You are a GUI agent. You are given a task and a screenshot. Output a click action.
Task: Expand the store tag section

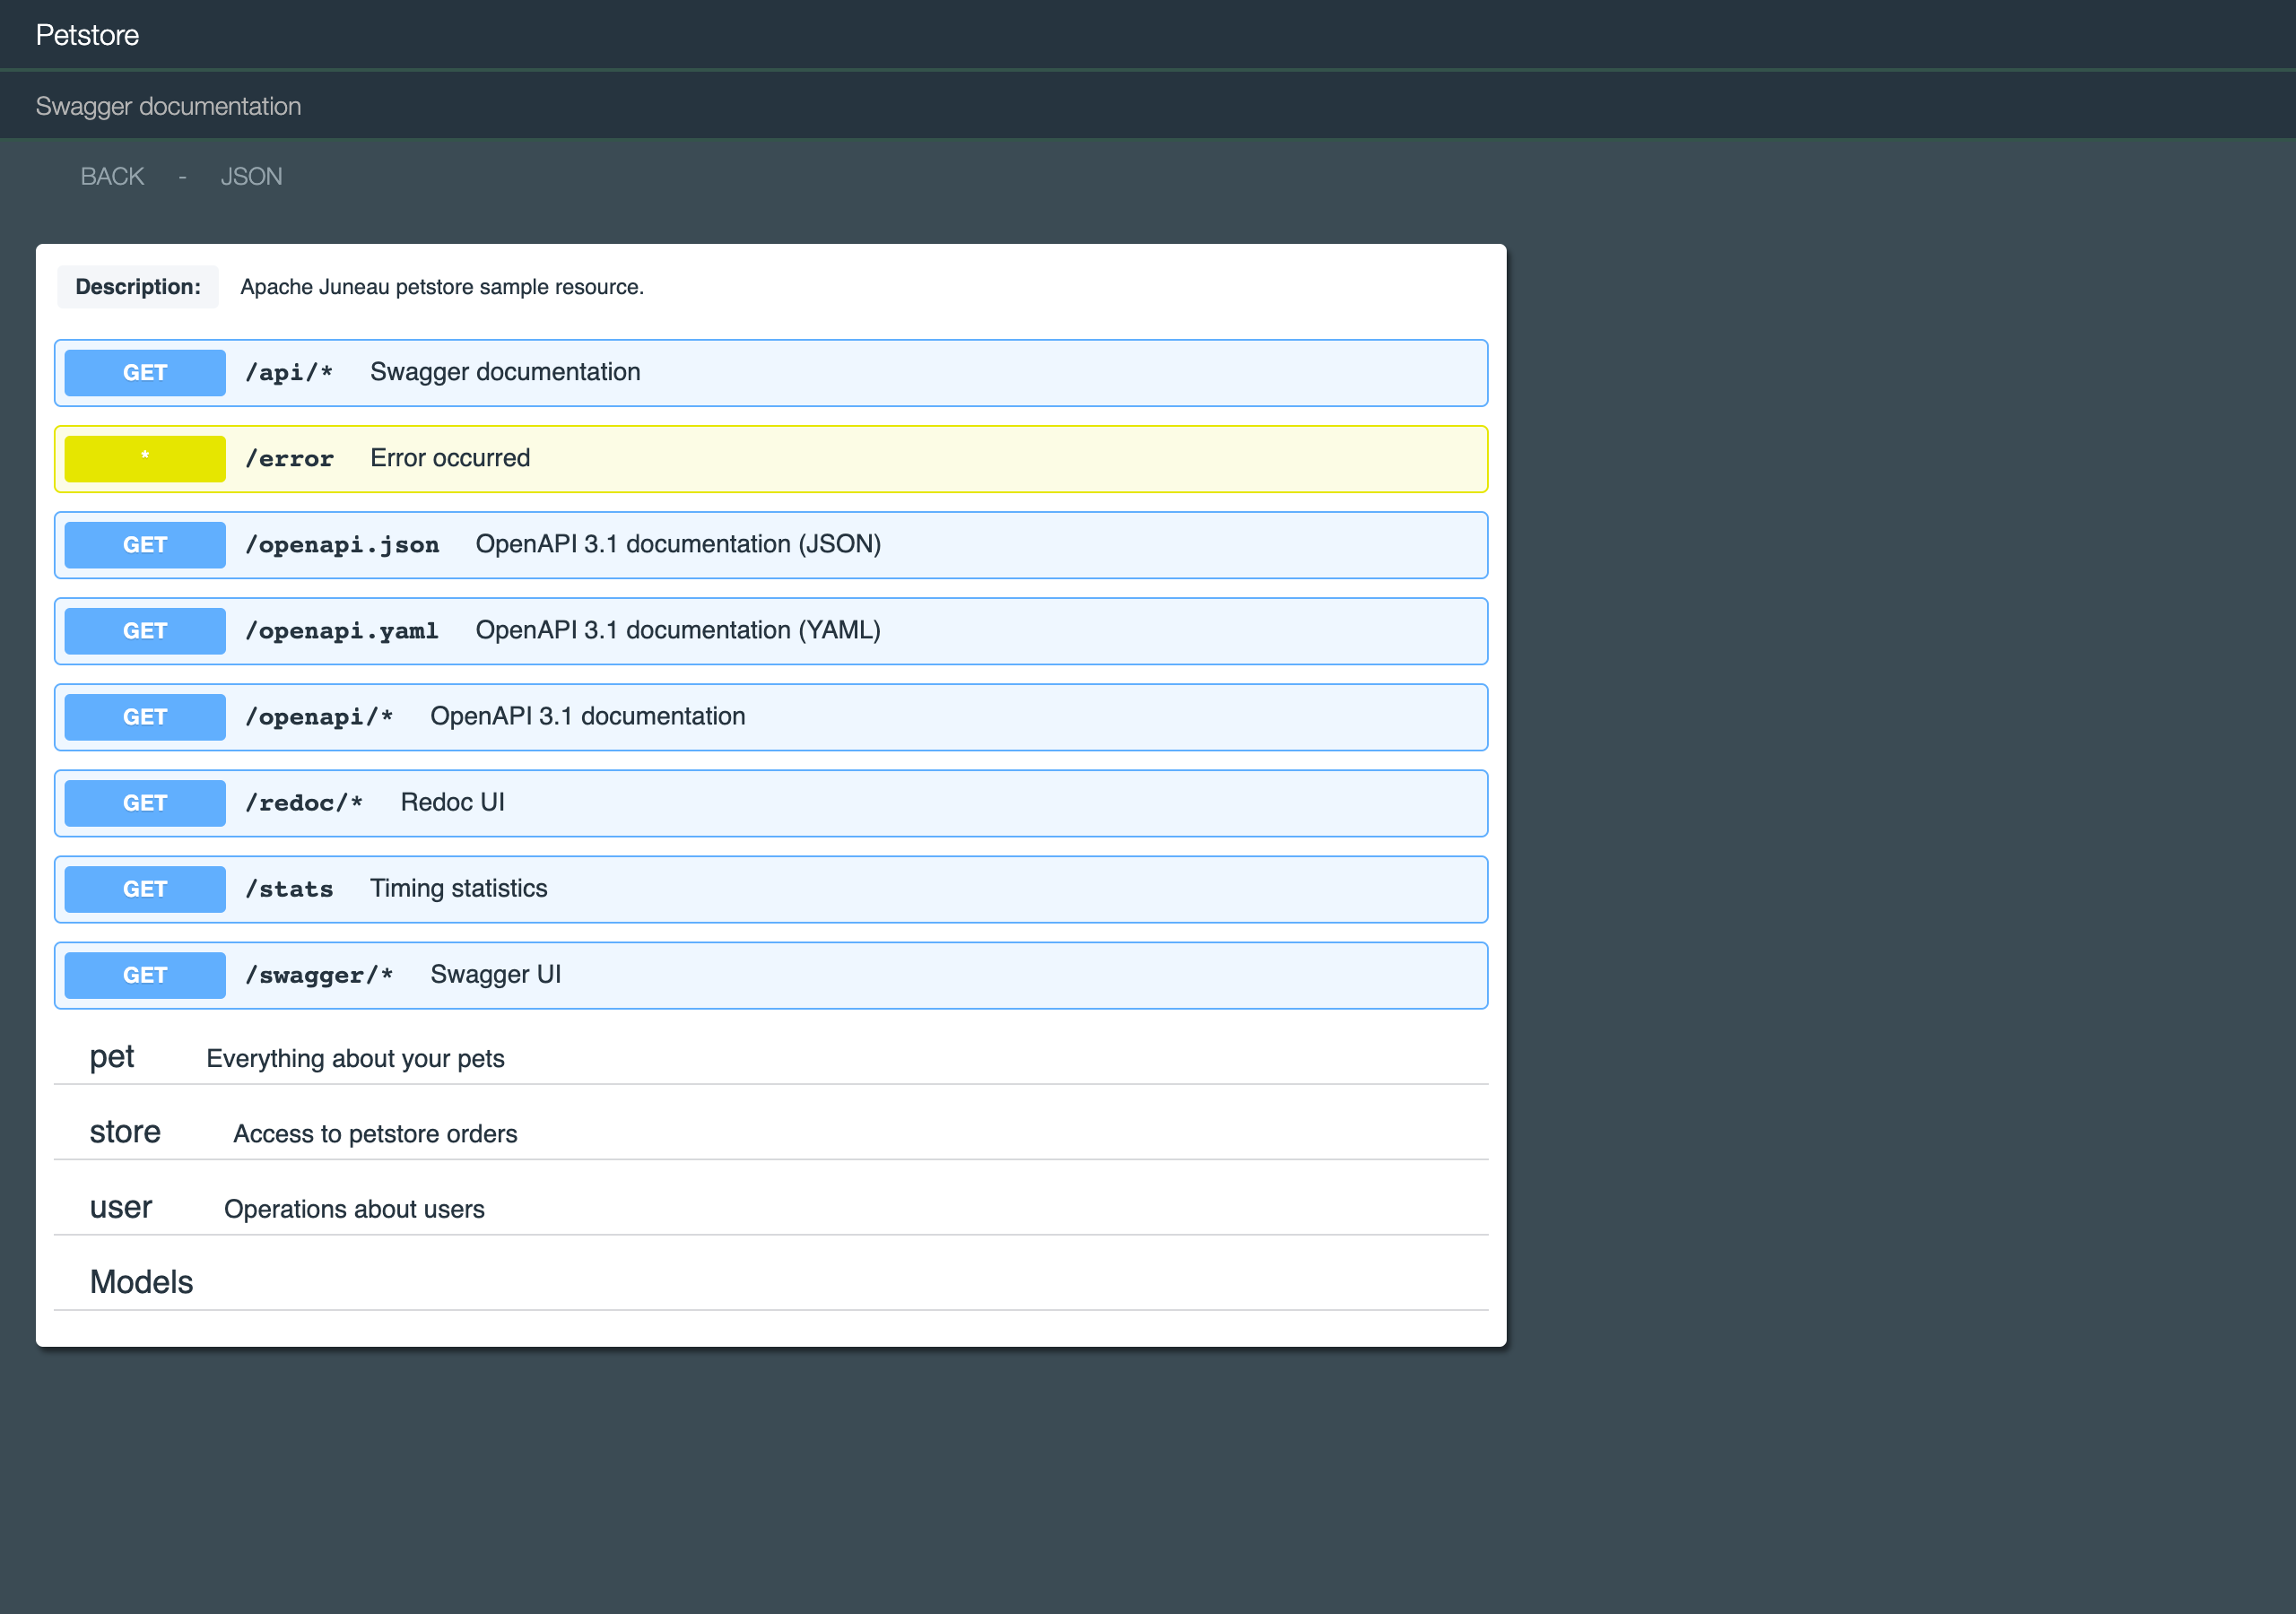tap(771, 1132)
